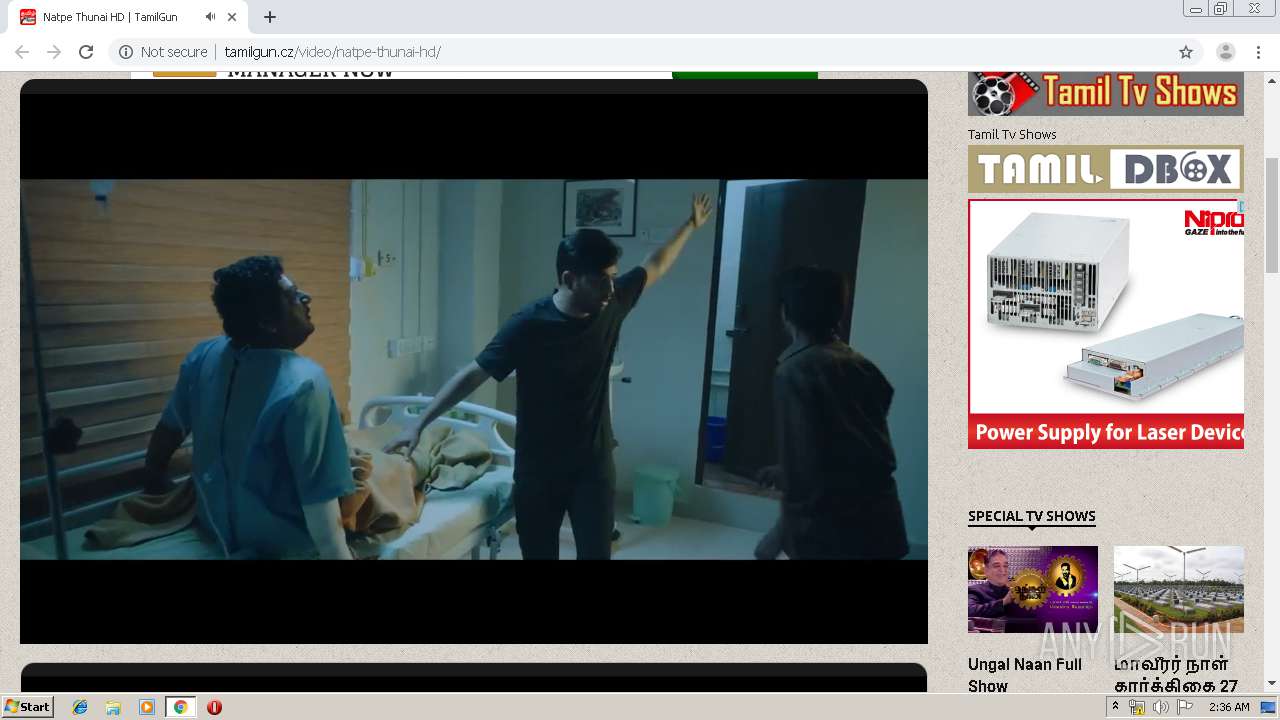Open the network tray icon

coord(1137,707)
